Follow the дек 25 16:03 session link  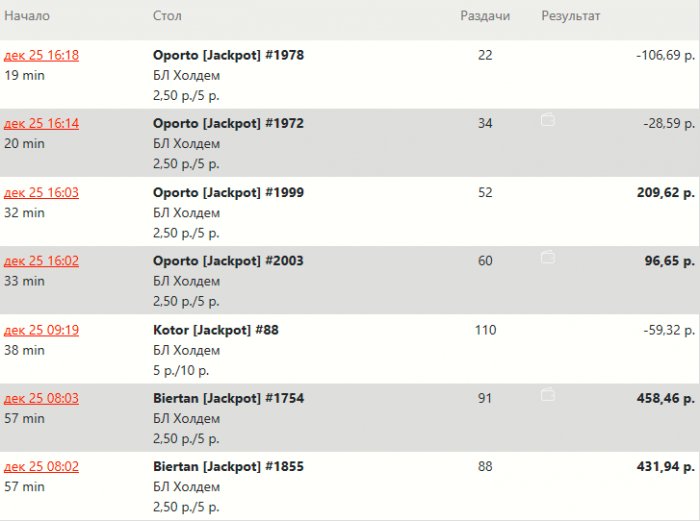(x=42, y=192)
